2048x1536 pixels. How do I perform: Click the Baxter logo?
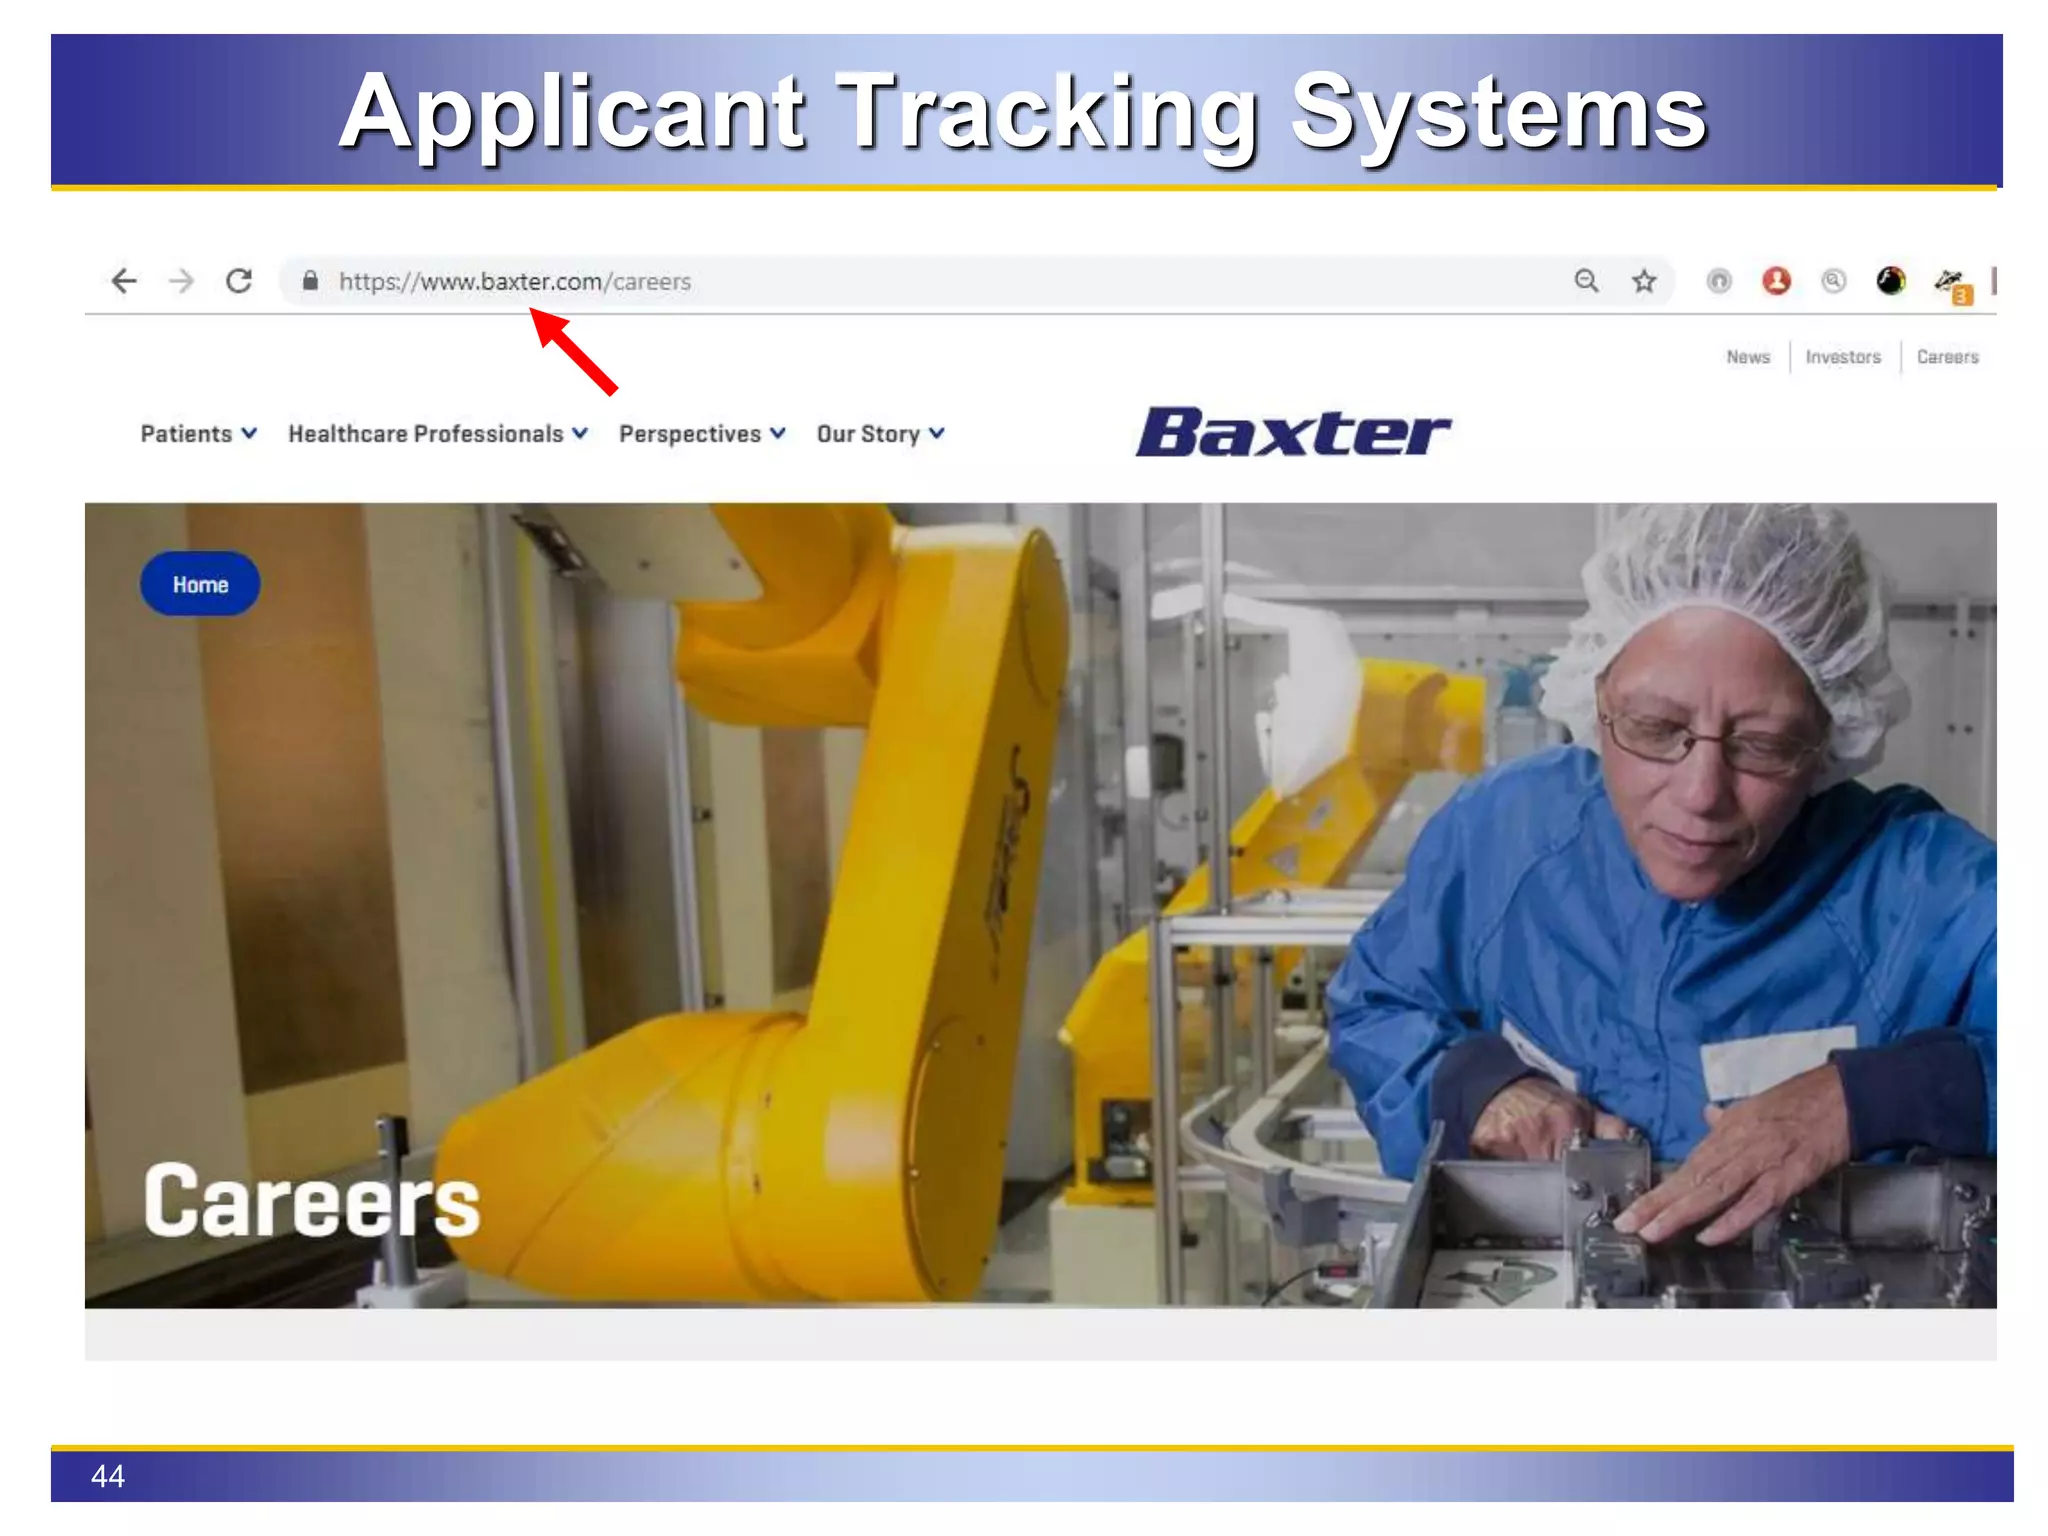tap(1292, 432)
